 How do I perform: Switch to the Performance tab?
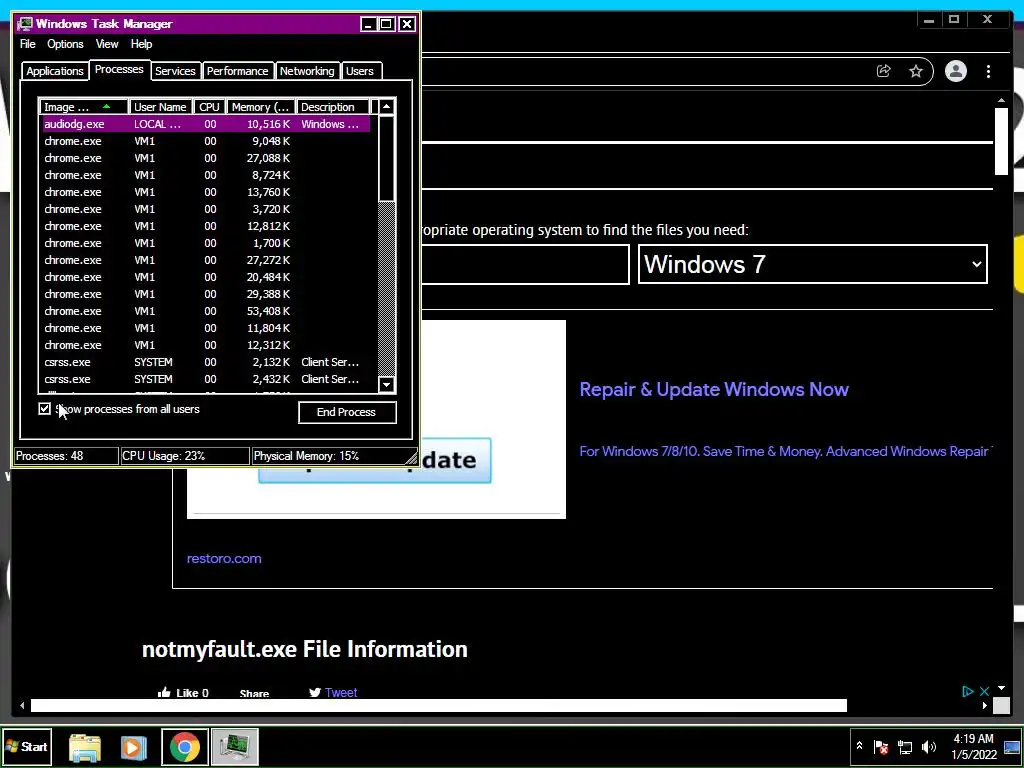click(x=237, y=71)
